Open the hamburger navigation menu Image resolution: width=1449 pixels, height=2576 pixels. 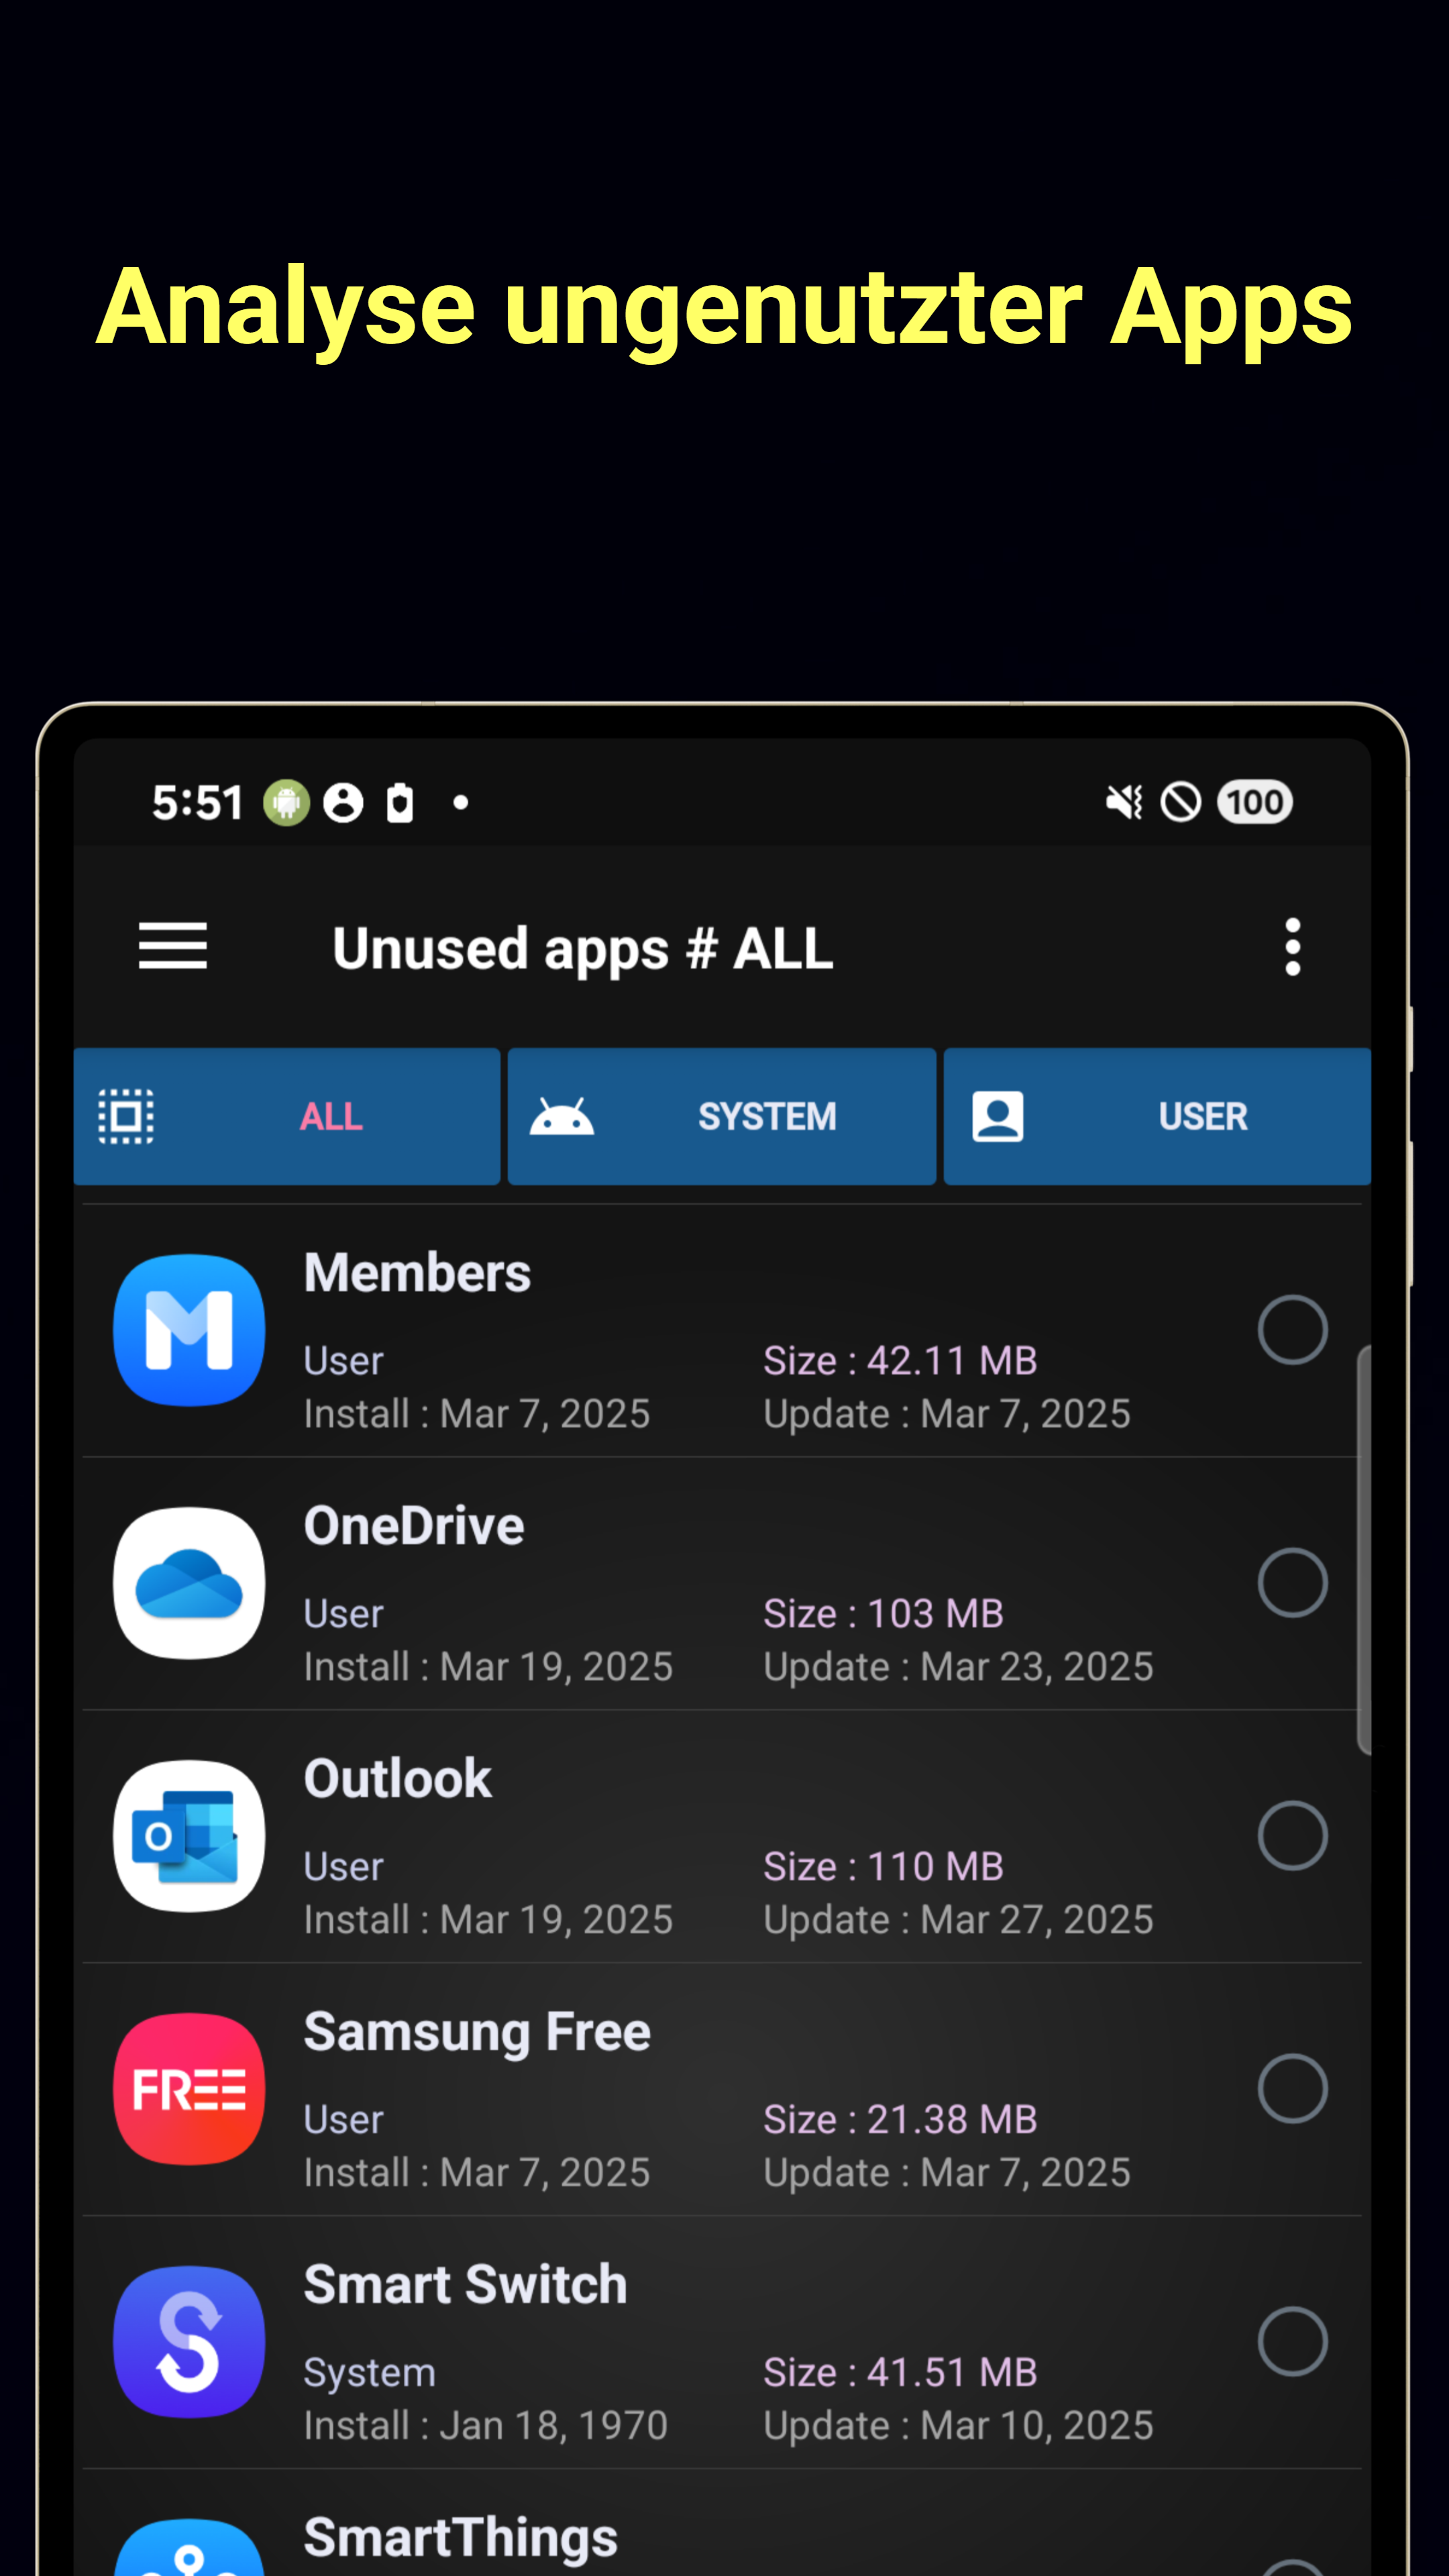coord(173,946)
